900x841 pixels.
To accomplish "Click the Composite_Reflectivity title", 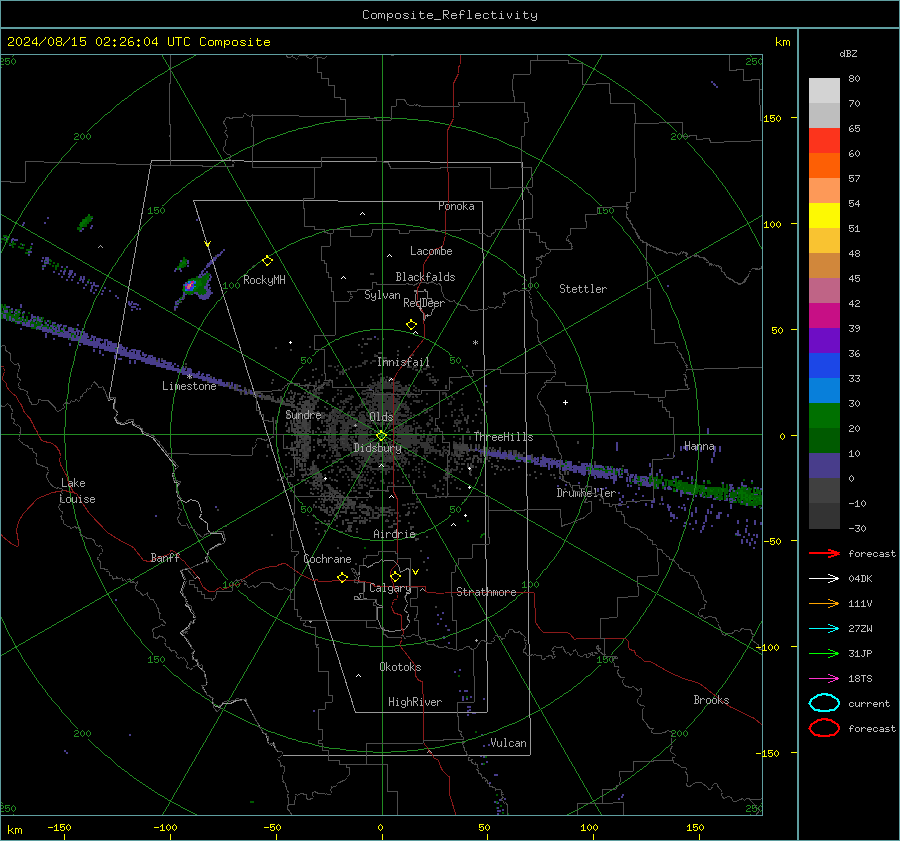I will coord(450,15).
